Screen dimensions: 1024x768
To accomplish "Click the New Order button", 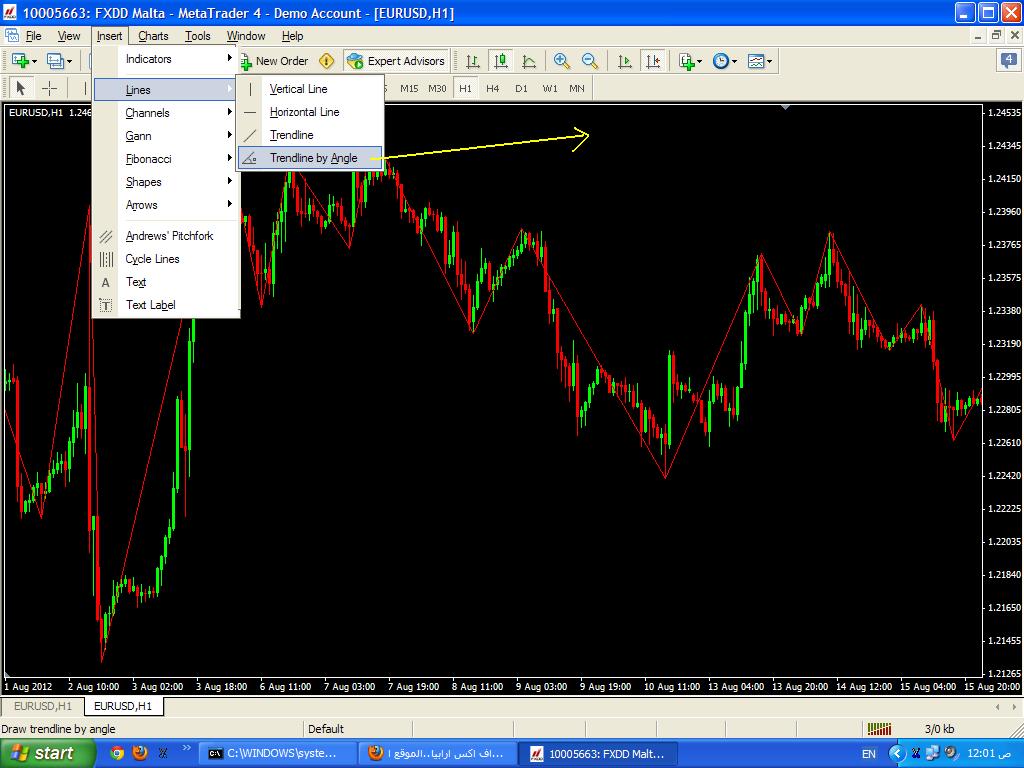I will (274, 61).
